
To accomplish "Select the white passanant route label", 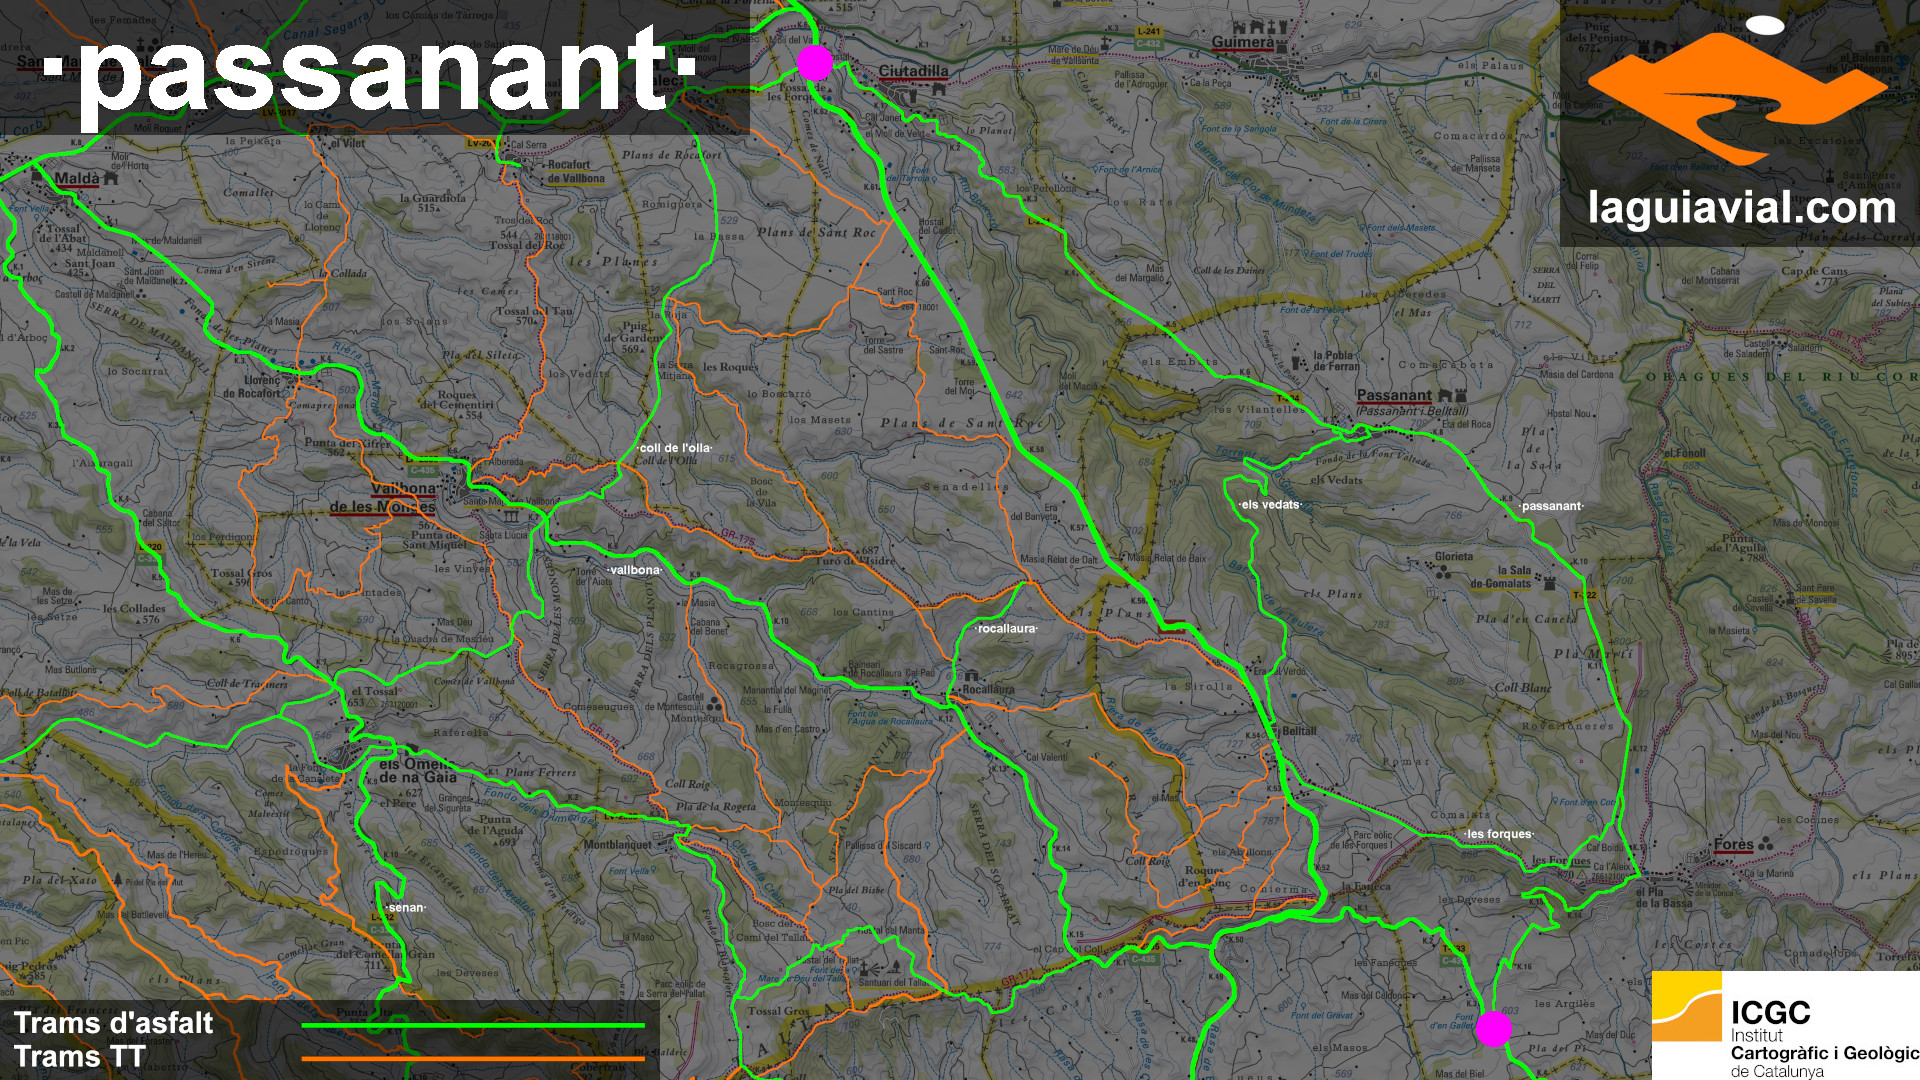I will (x=1551, y=506).
